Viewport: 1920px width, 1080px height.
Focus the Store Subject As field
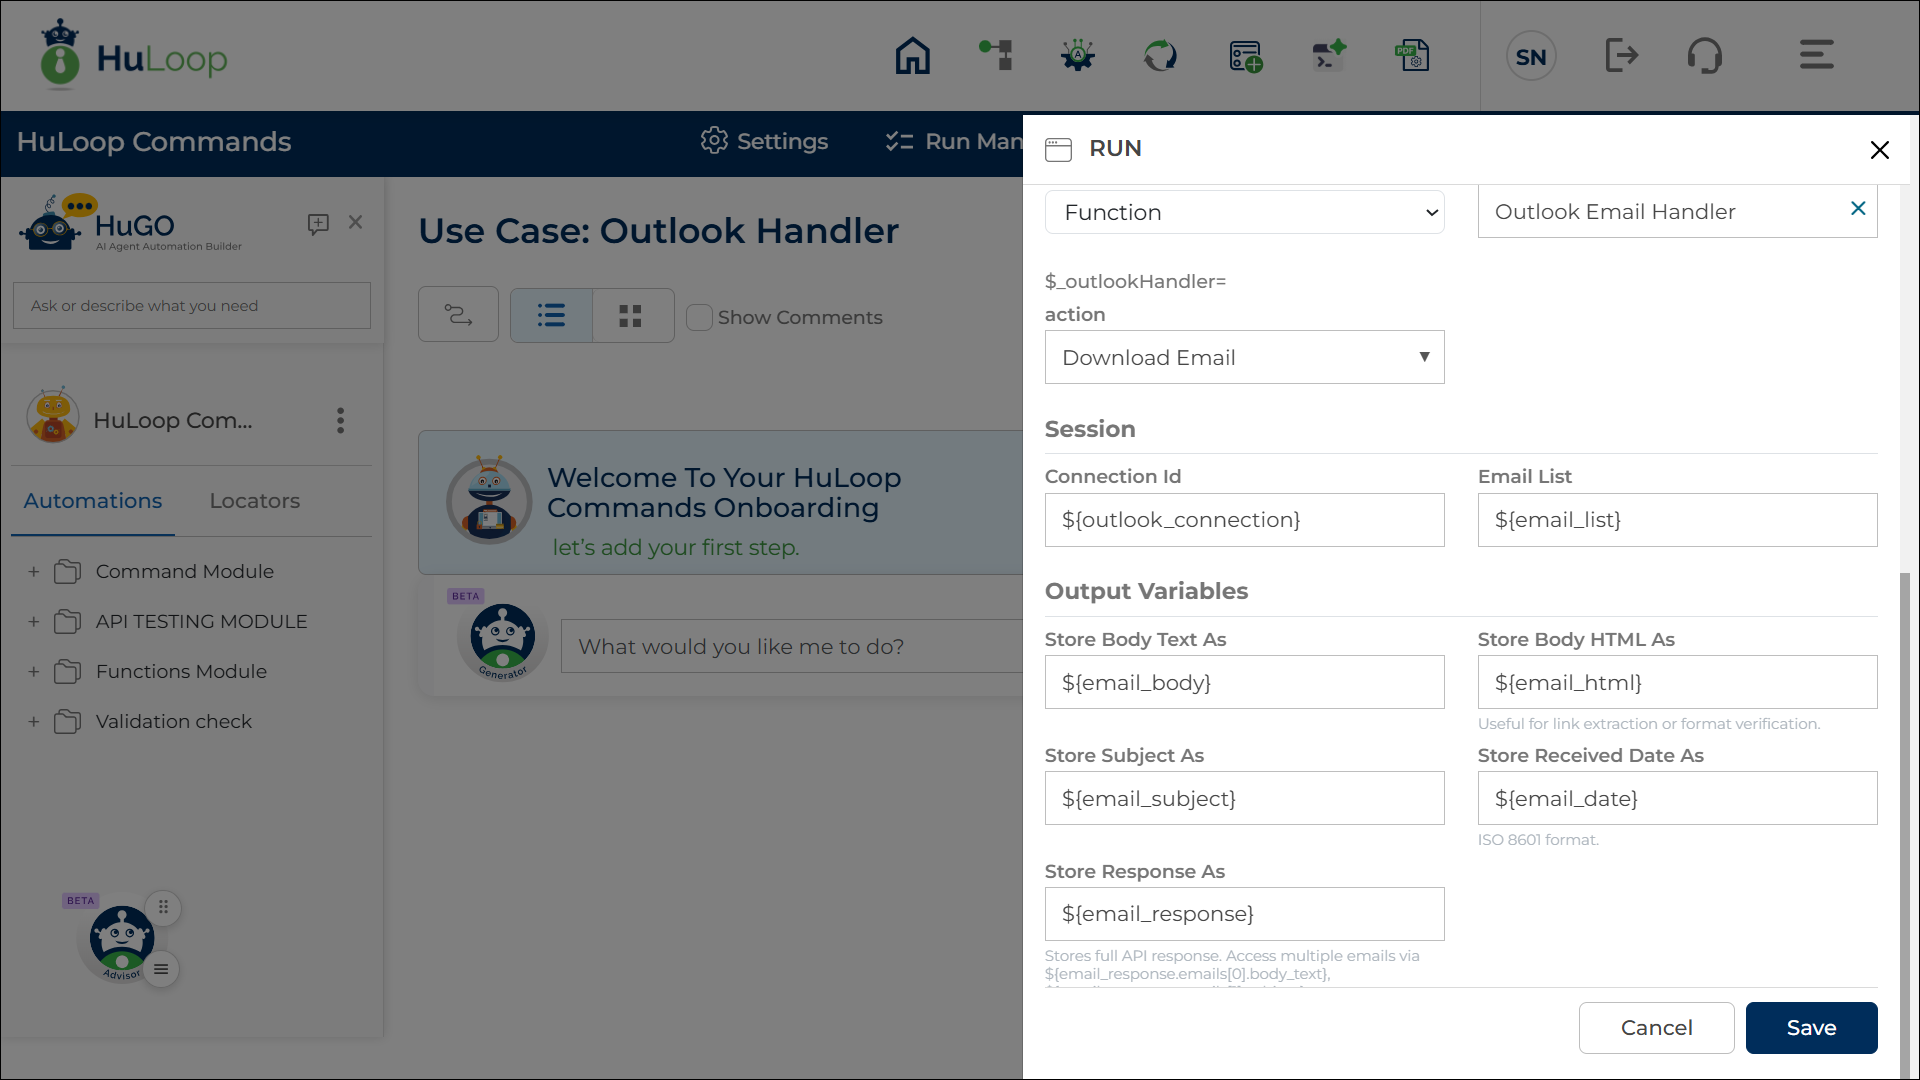point(1244,798)
